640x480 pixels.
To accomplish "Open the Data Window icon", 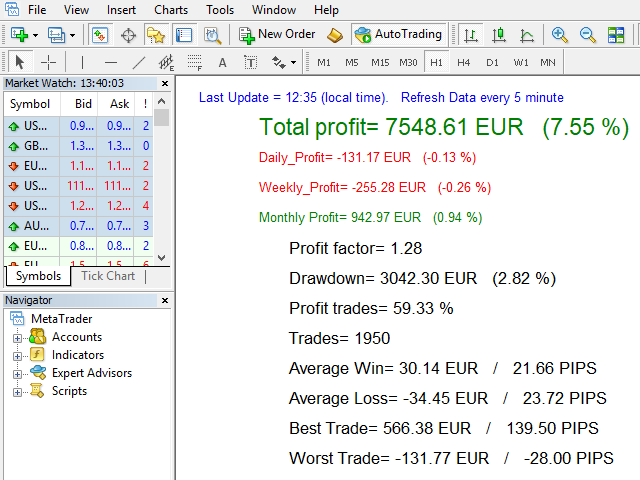I will pos(128,35).
